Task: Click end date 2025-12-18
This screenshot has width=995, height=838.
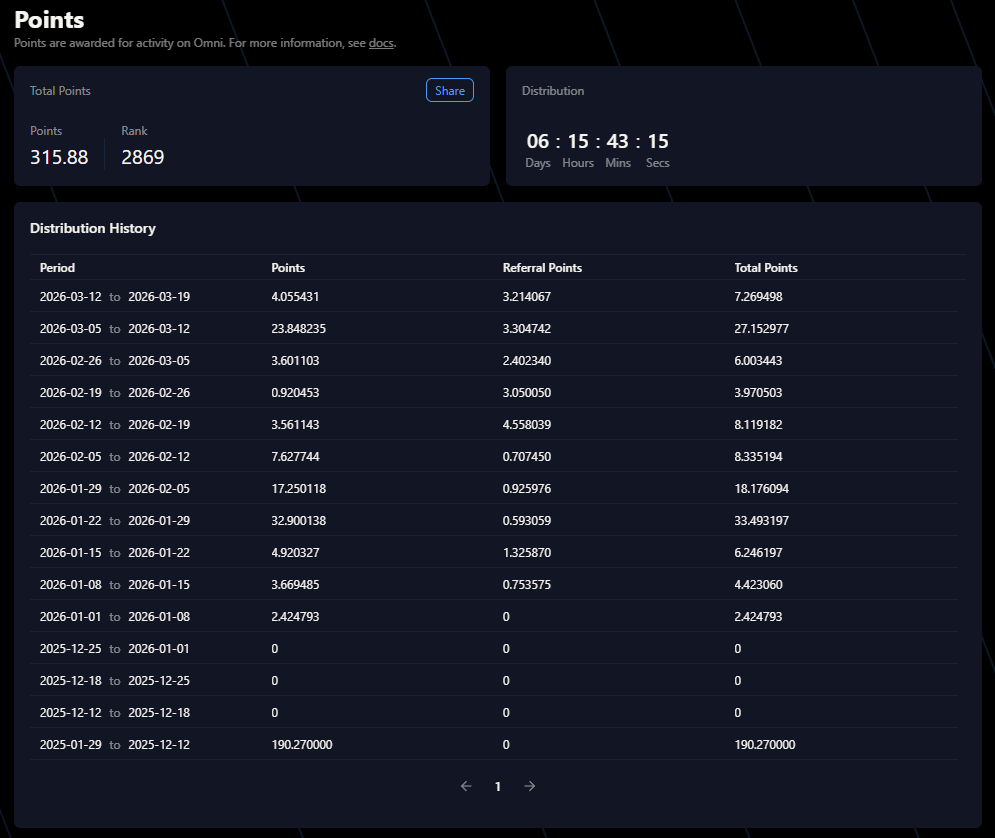Action: point(159,712)
